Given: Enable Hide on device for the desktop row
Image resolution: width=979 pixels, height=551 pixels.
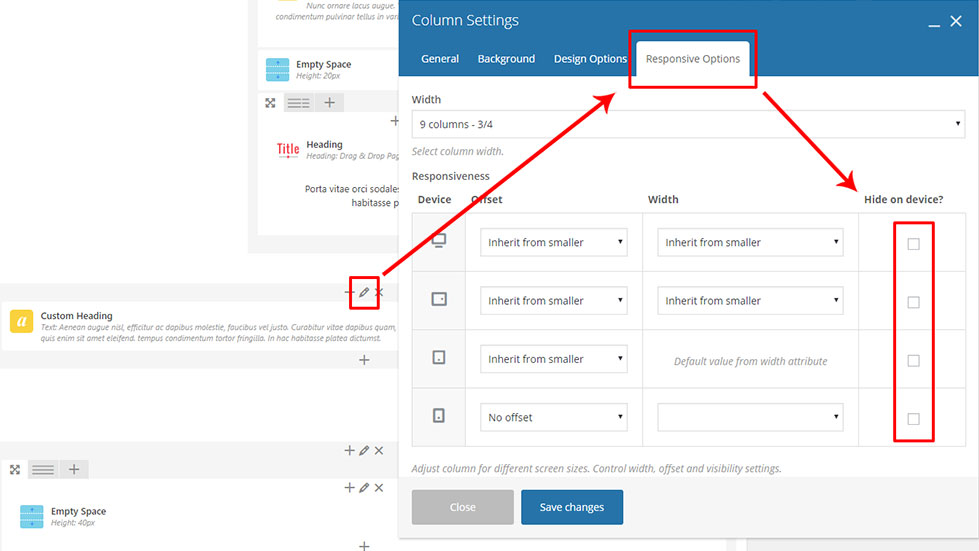Looking at the screenshot, I should tap(913, 244).
